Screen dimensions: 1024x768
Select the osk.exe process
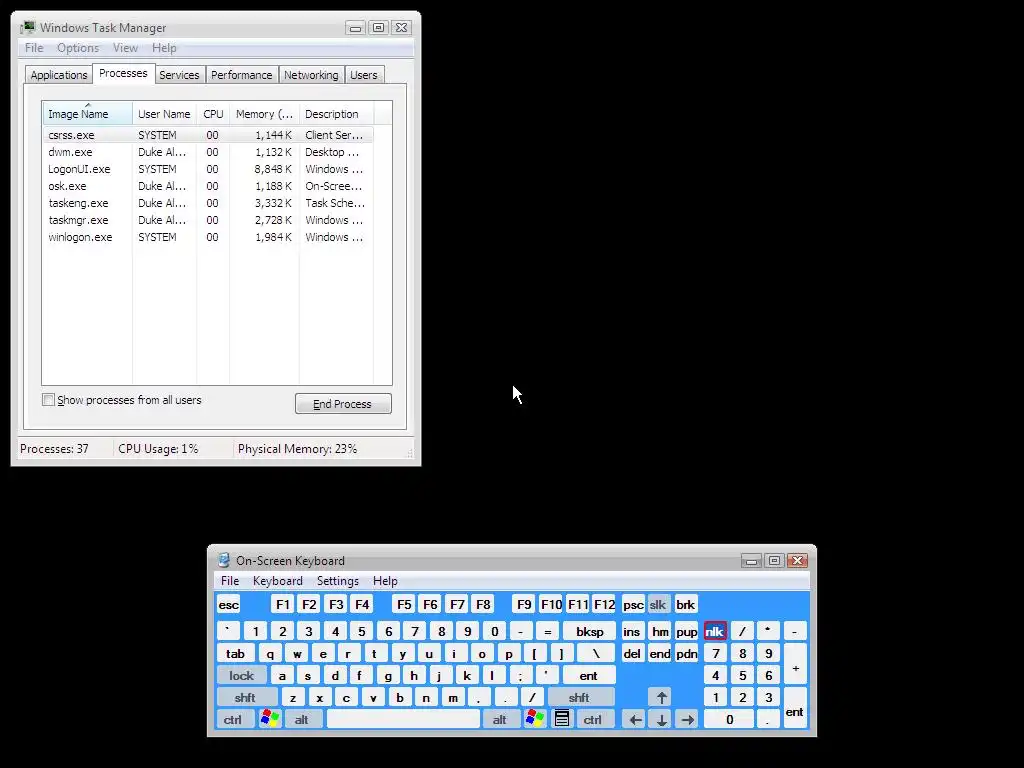coord(208,185)
